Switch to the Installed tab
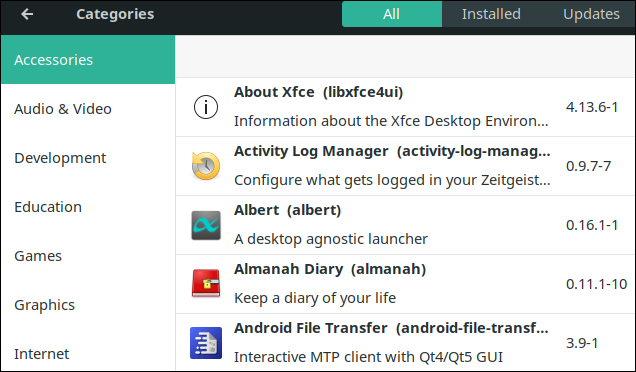 491,14
